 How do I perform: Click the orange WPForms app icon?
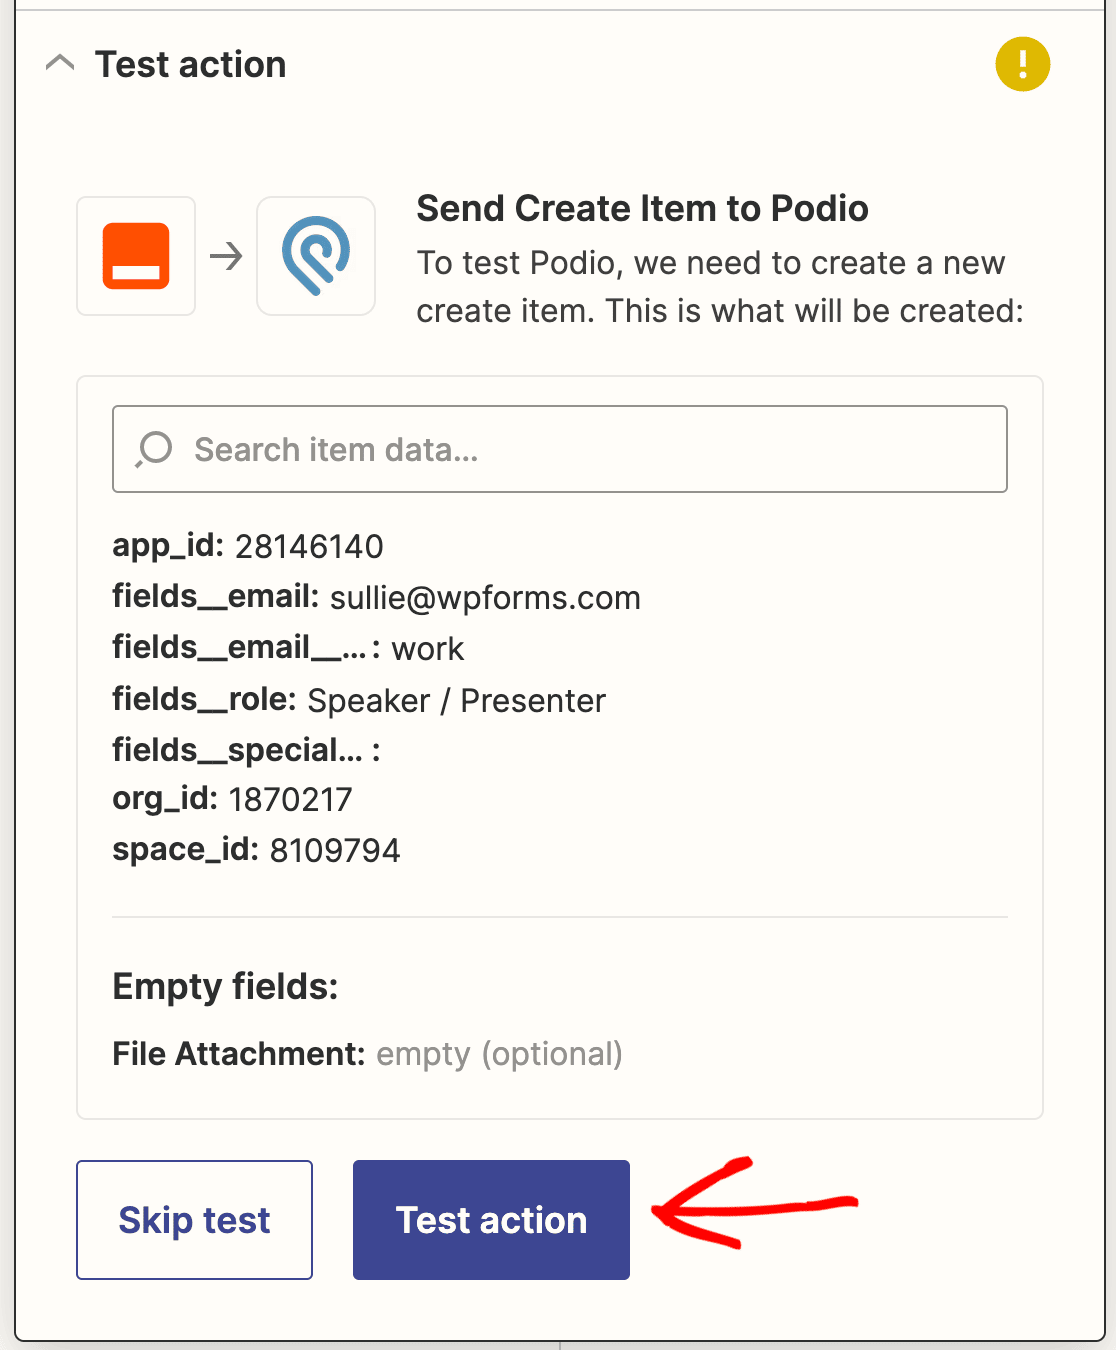click(x=136, y=256)
